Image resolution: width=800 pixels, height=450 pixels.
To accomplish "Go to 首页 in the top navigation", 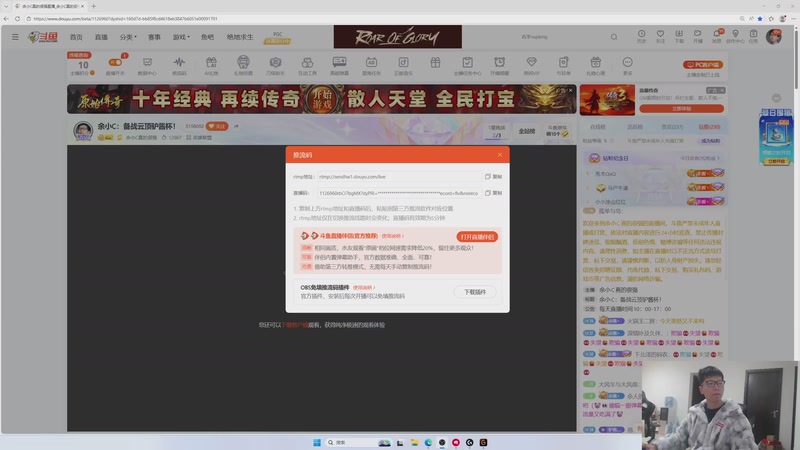I will point(76,37).
